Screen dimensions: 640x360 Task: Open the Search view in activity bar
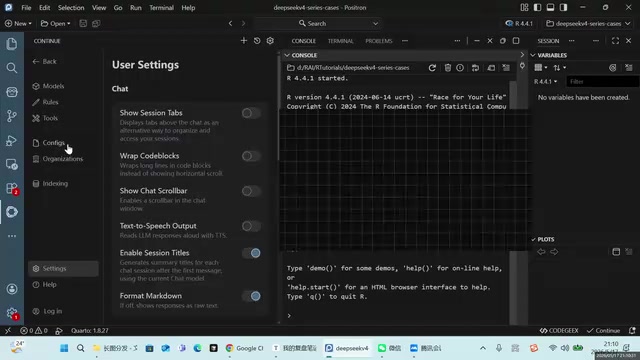pyautogui.click(x=12, y=68)
